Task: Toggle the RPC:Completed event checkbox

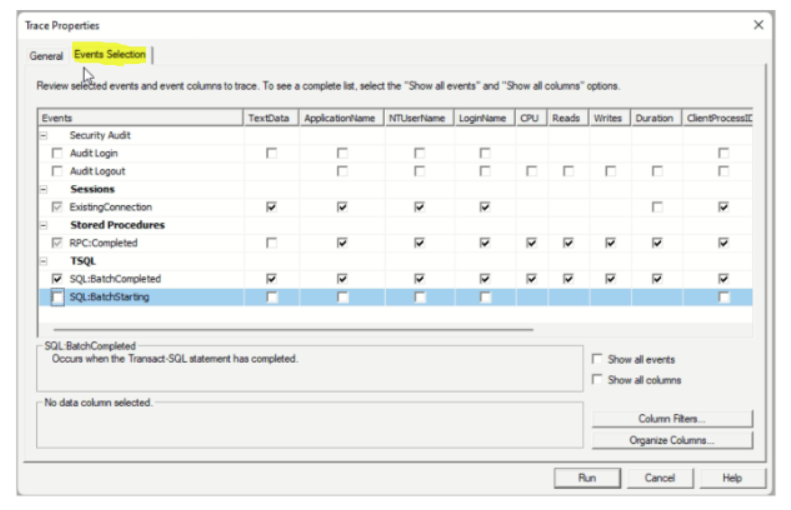Action: point(57,243)
